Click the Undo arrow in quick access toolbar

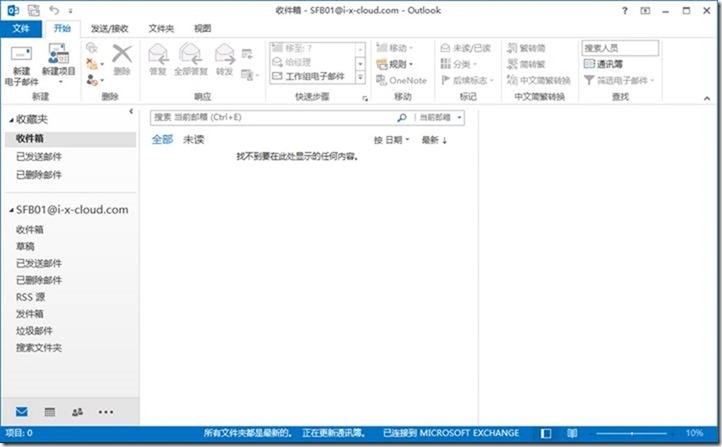coord(54,10)
